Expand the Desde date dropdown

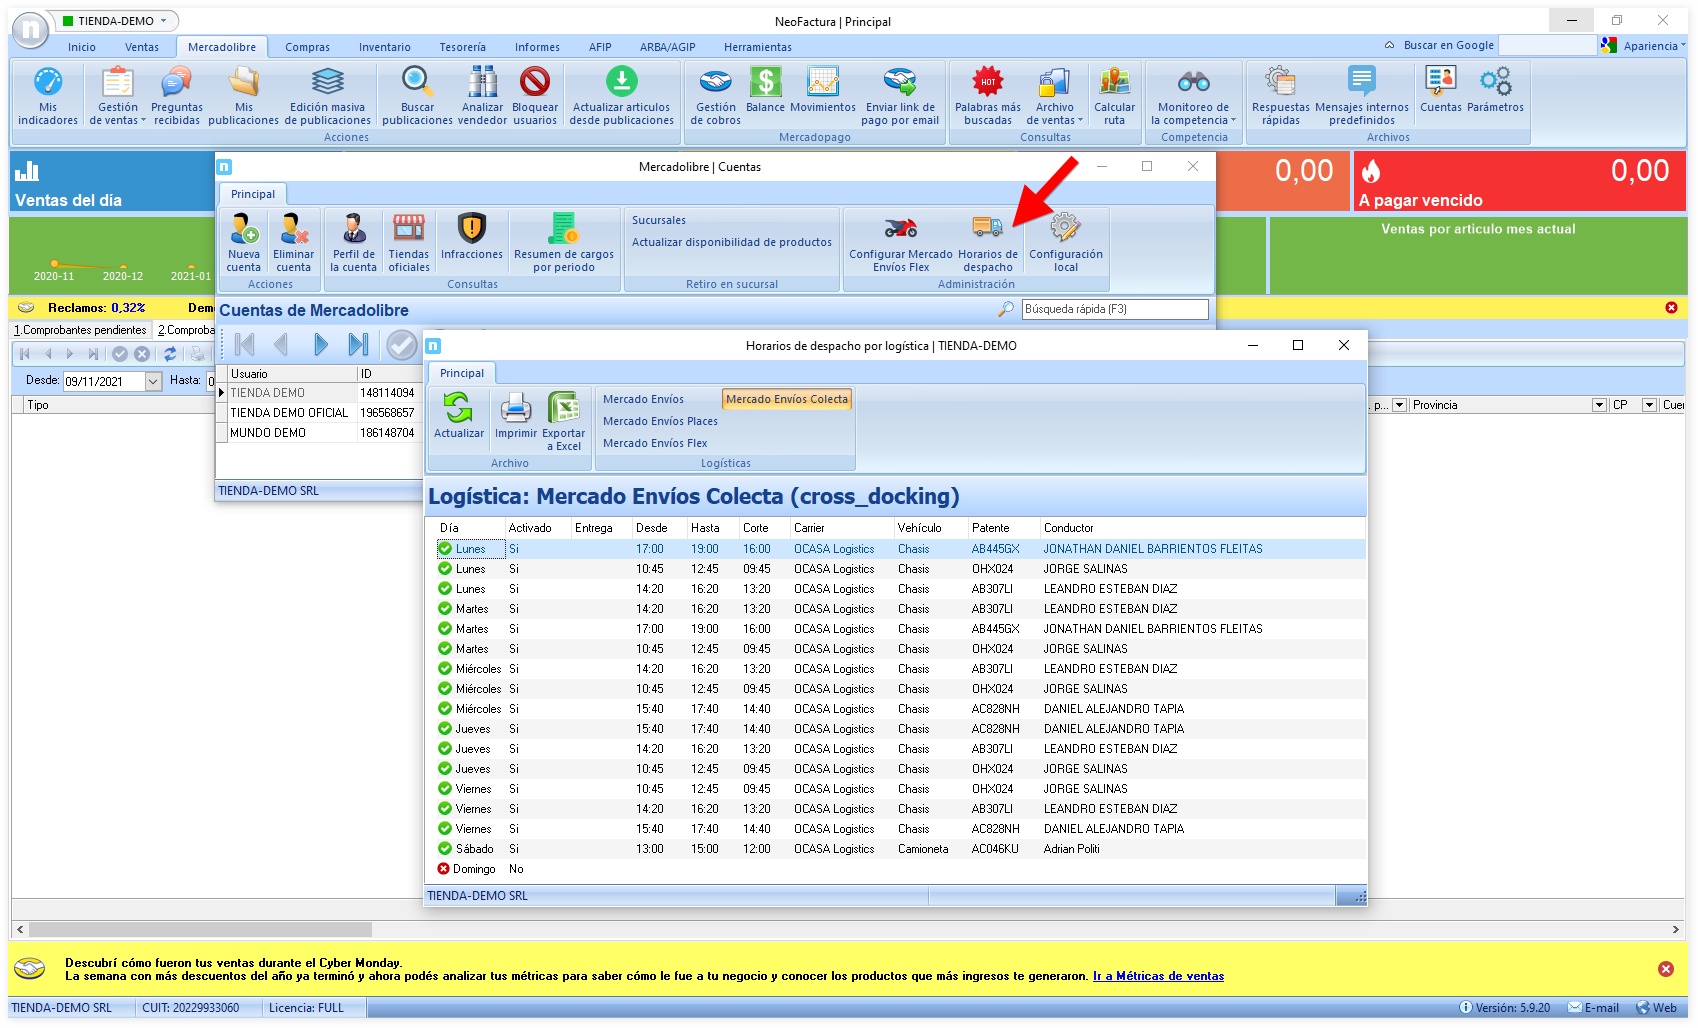pyautogui.click(x=153, y=381)
